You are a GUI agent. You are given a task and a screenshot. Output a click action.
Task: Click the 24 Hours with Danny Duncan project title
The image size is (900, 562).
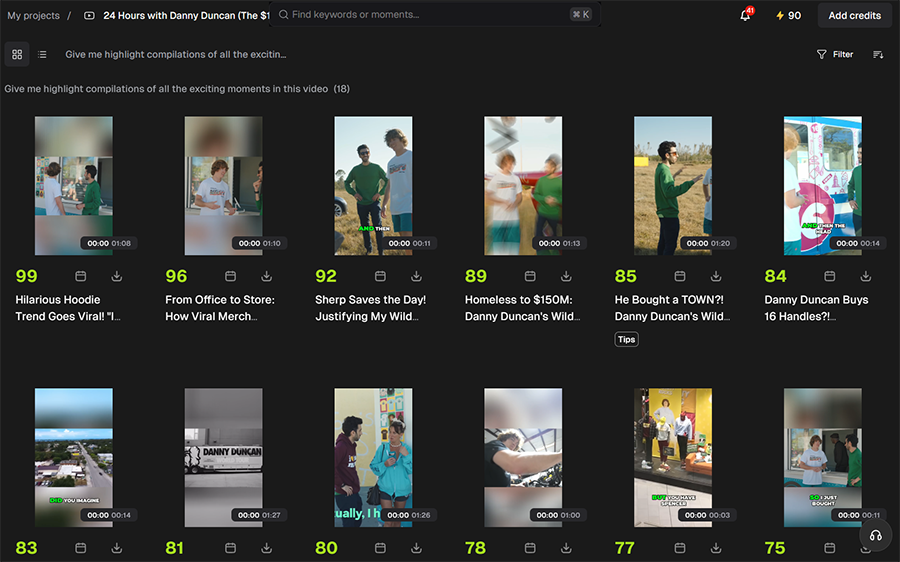click(186, 15)
